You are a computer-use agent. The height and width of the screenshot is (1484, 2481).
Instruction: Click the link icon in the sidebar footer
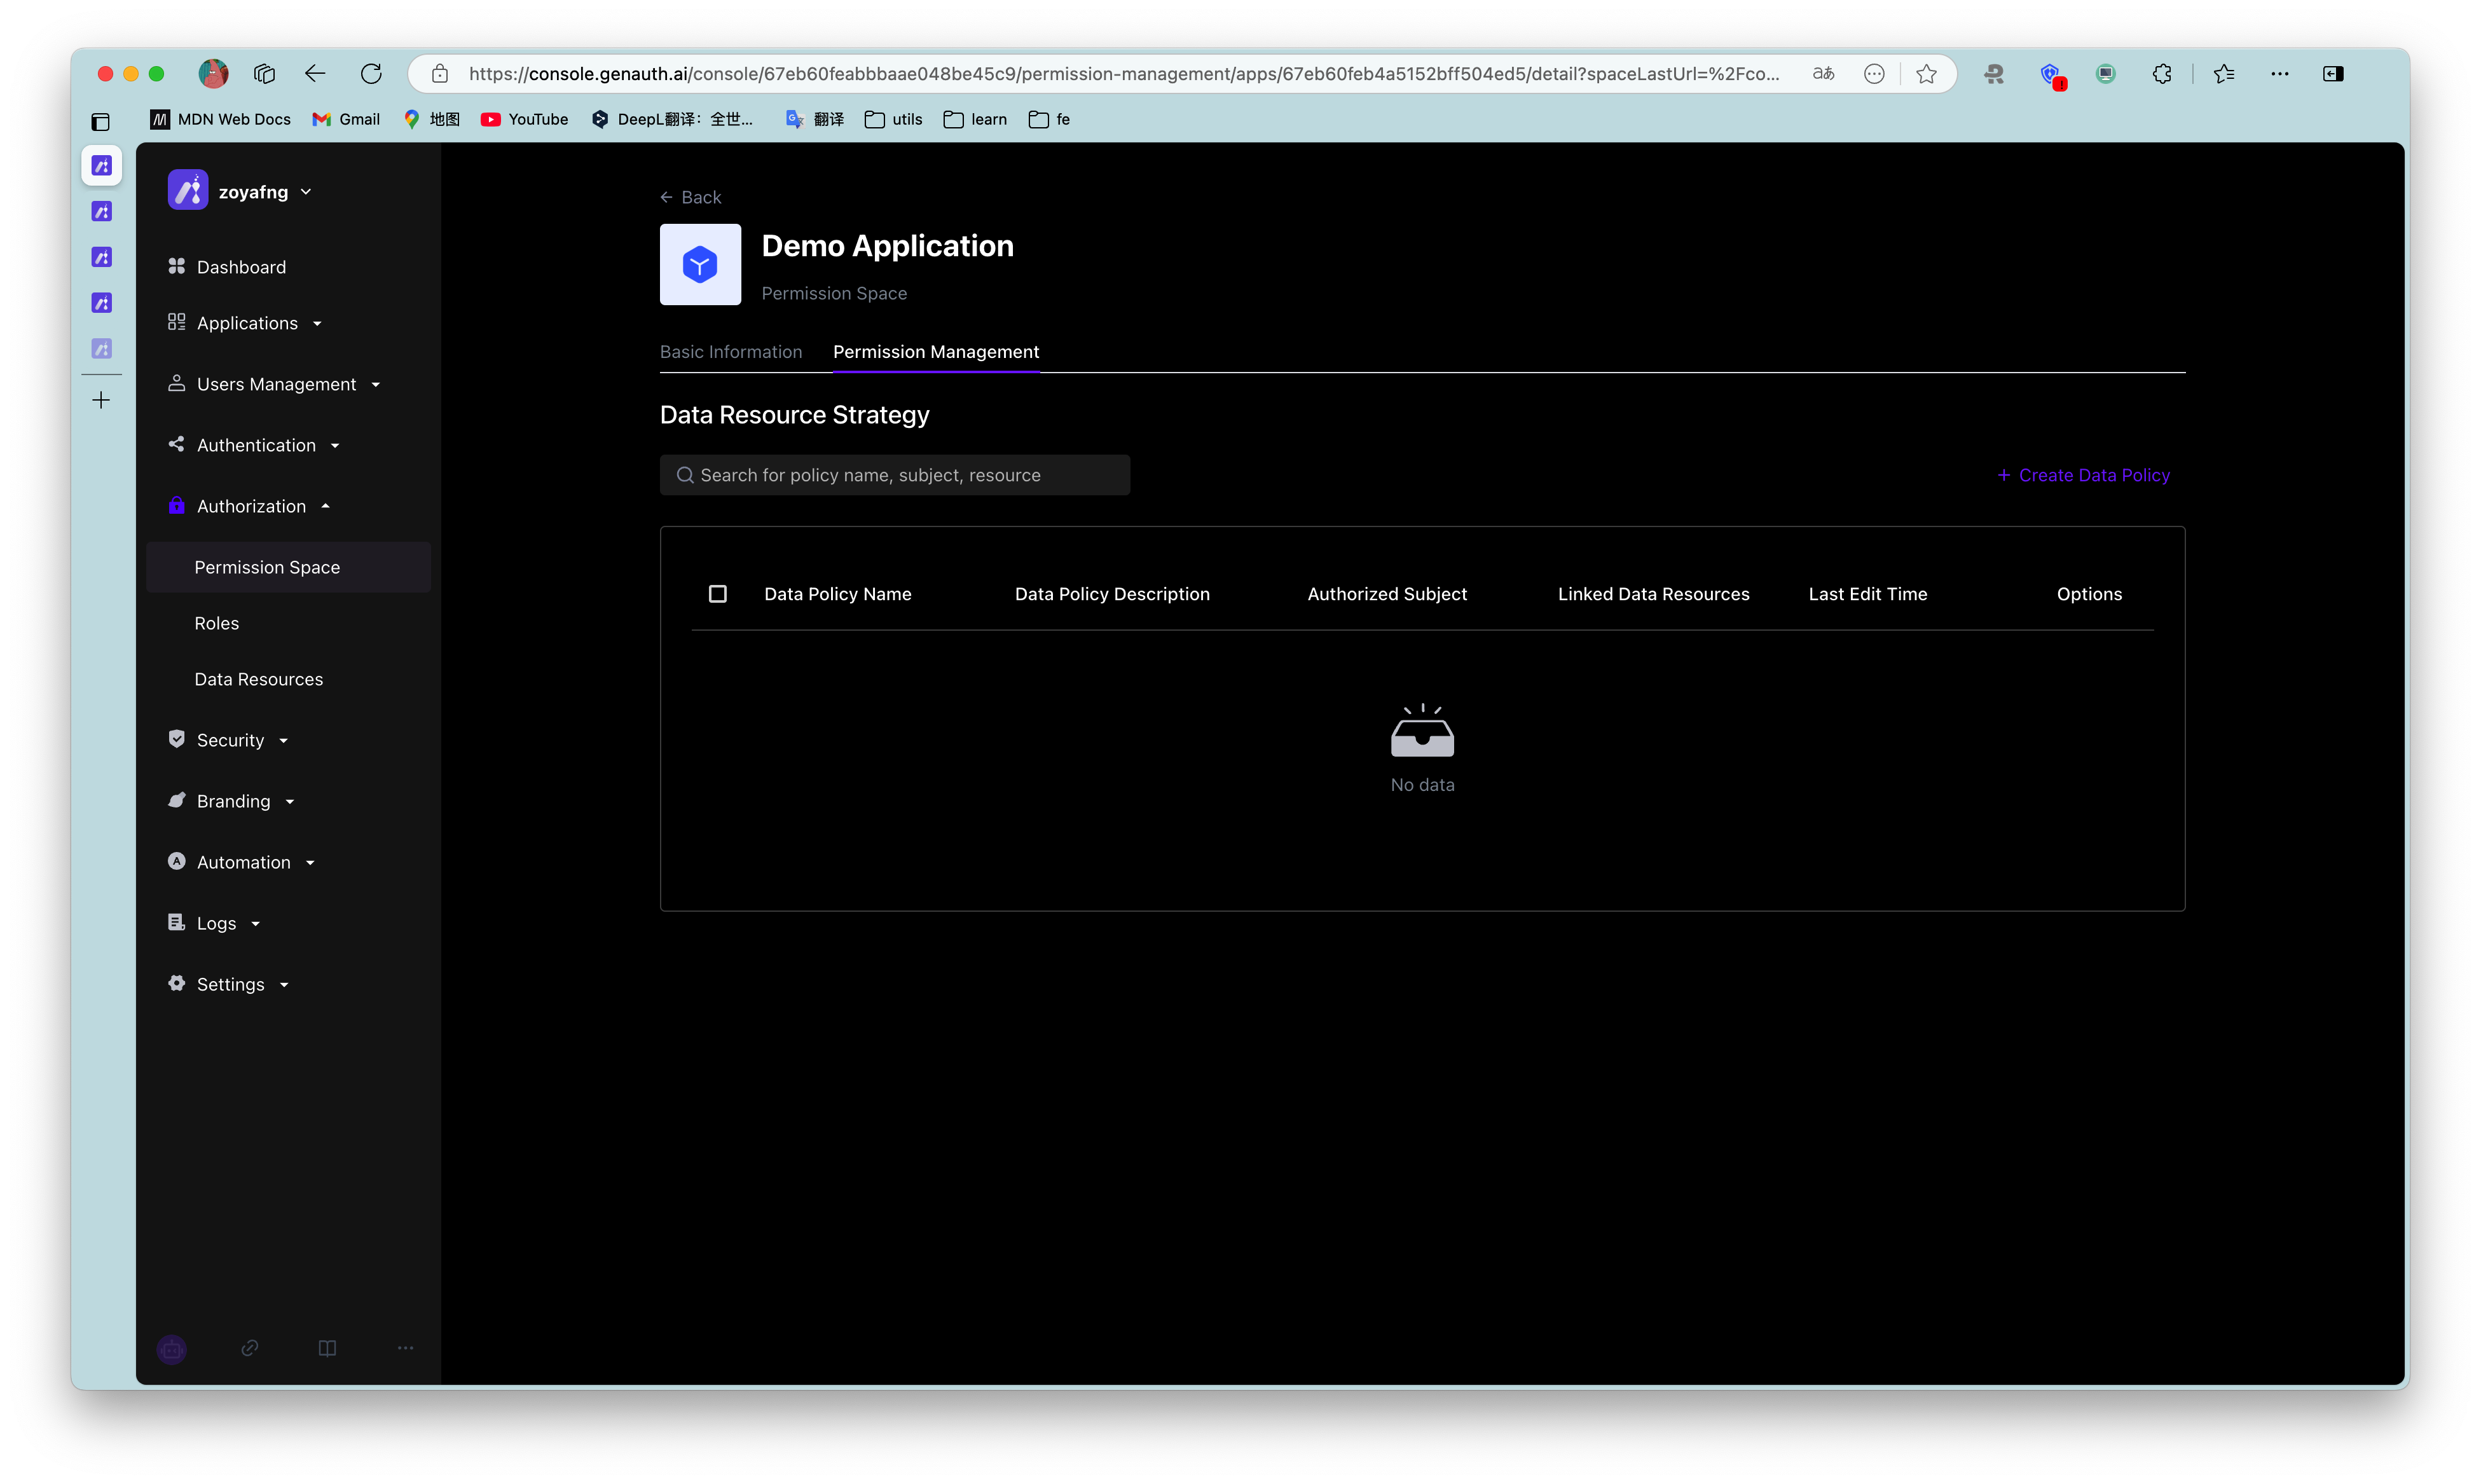click(250, 1348)
